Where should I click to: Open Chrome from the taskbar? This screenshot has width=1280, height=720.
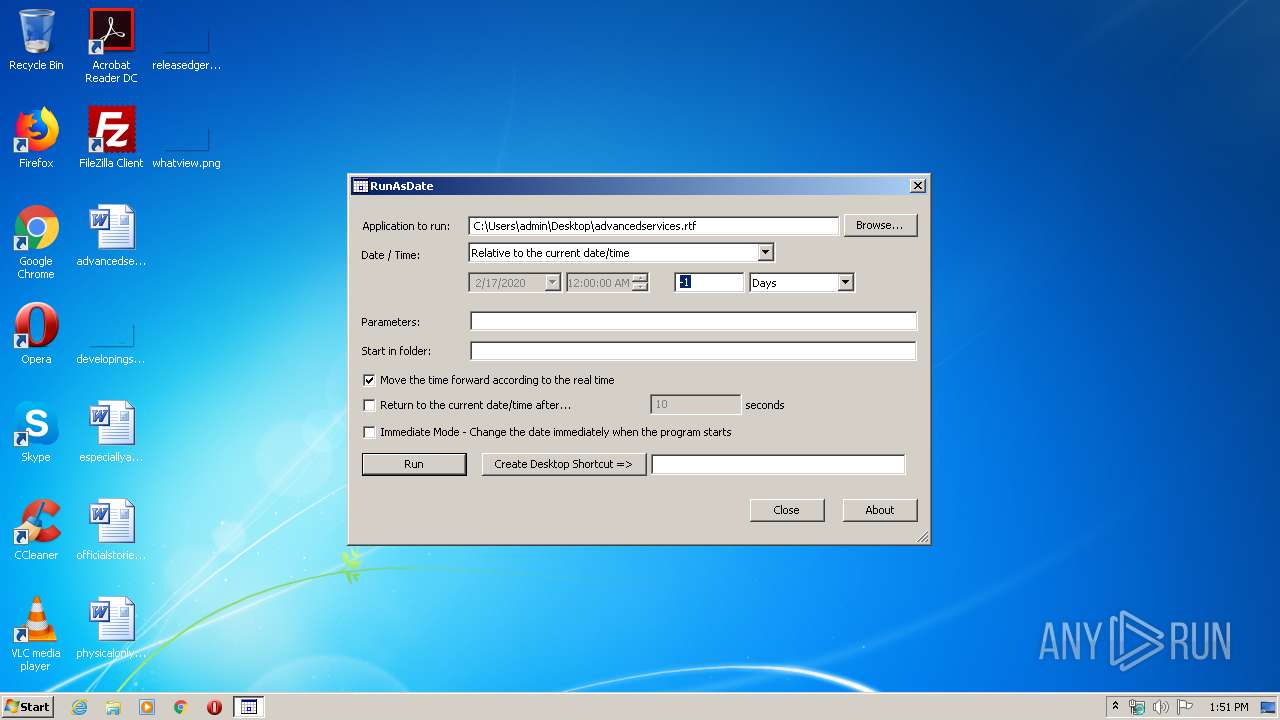click(x=181, y=707)
